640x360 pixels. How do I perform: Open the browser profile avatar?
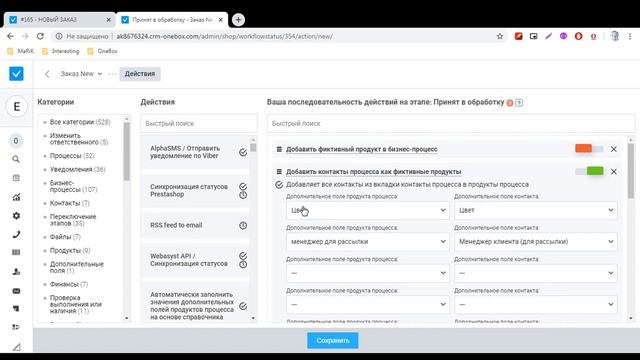(614, 36)
